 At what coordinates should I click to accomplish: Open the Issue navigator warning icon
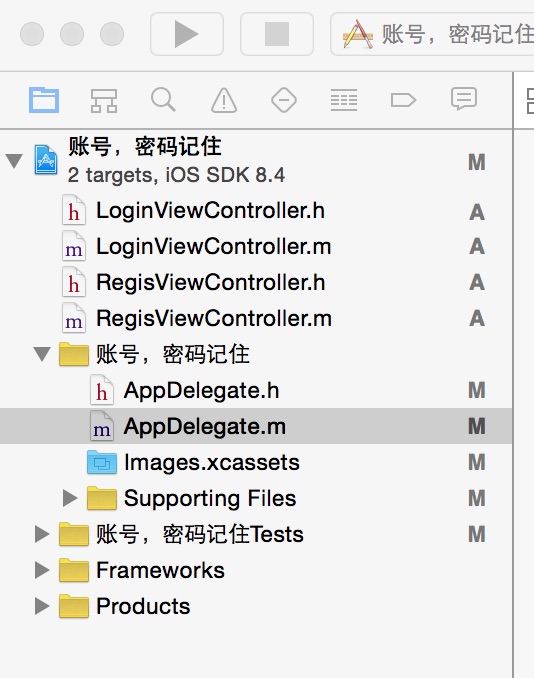pos(224,100)
